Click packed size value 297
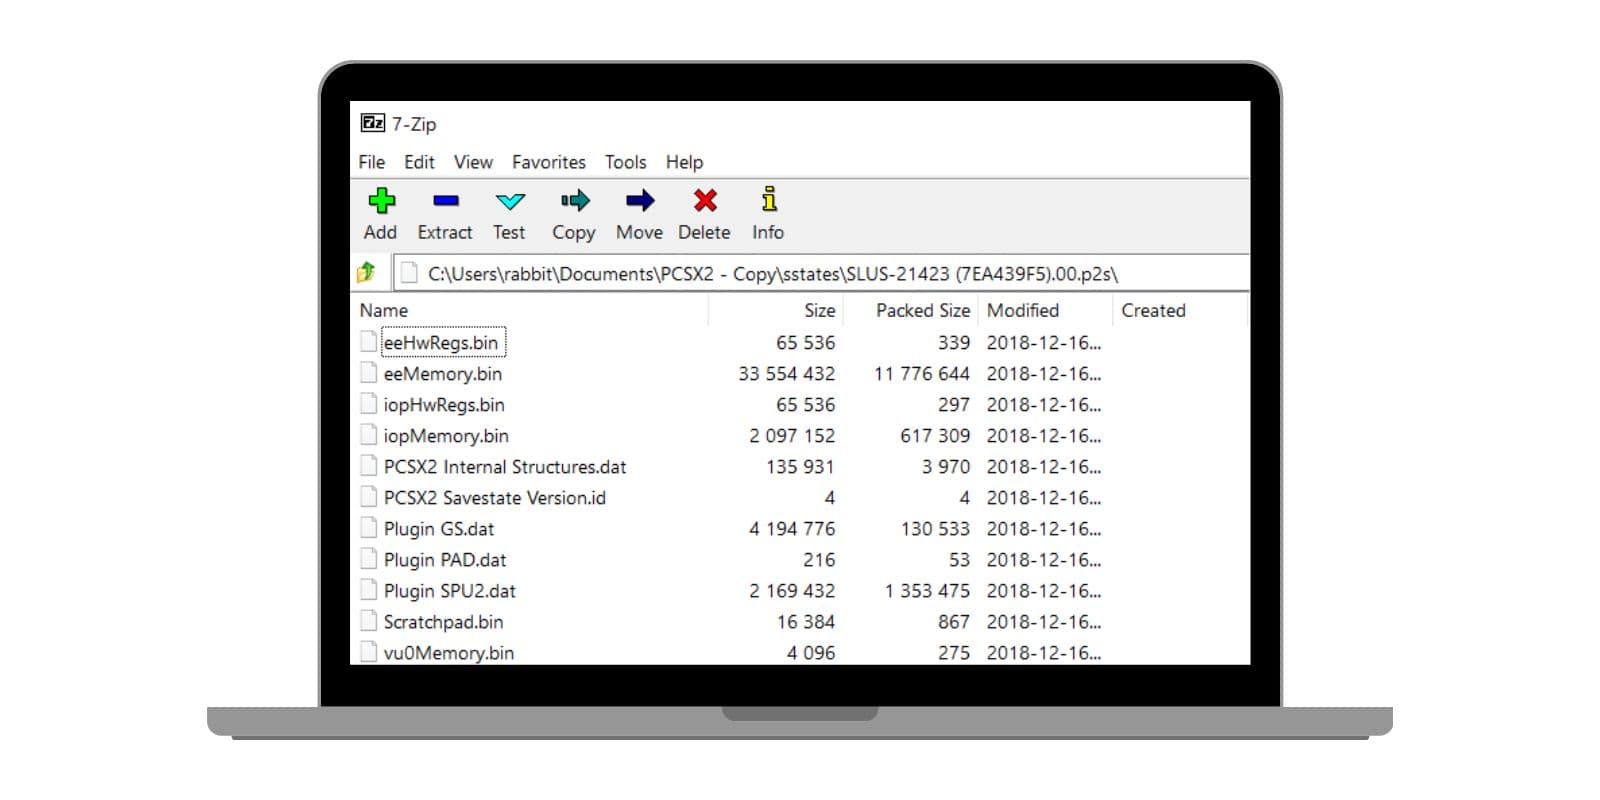The width and height of the screenshot is (1600, 800). pos(954,404)
